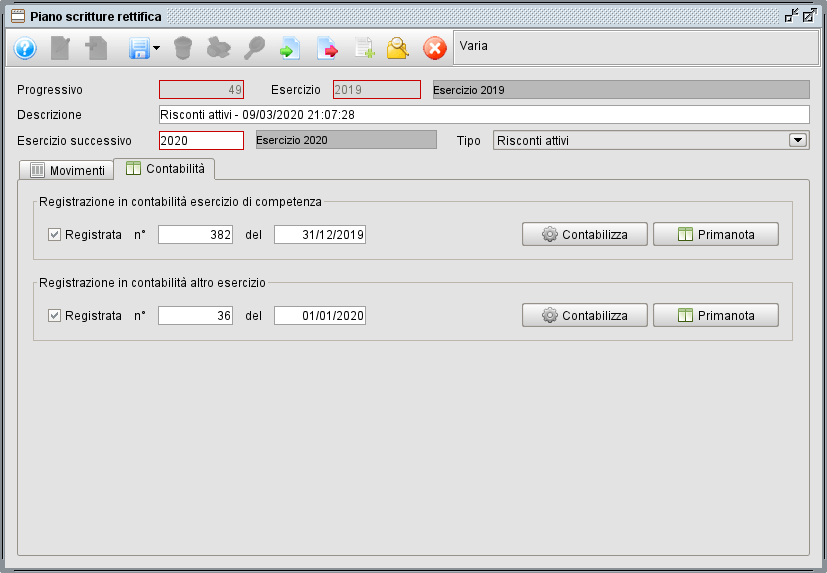Click the greyed trash bin delete icon
Image resolution: width=827 pixels, height=573 pixels.
click(183, 49)
